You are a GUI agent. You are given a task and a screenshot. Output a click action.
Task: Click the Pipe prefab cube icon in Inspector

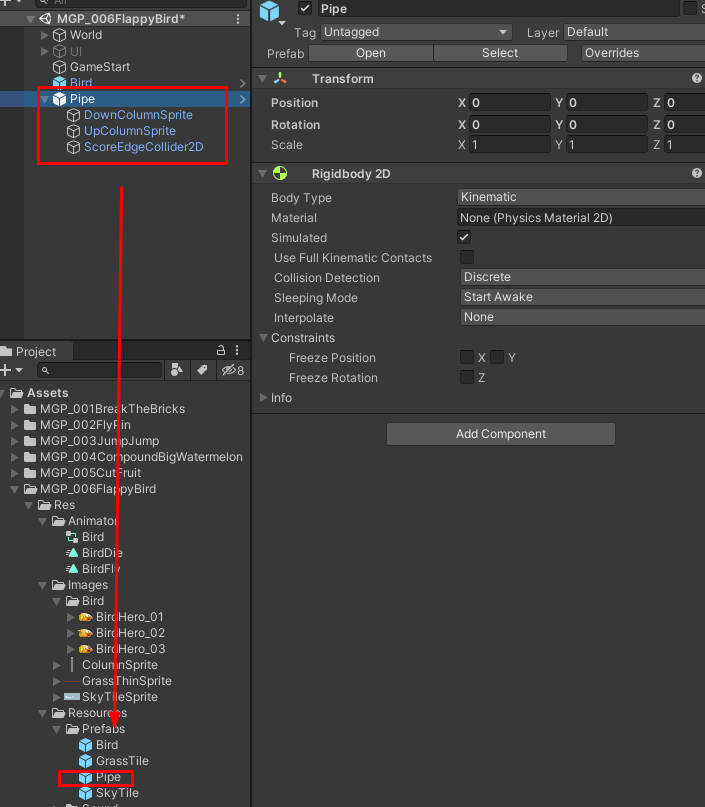270,11
